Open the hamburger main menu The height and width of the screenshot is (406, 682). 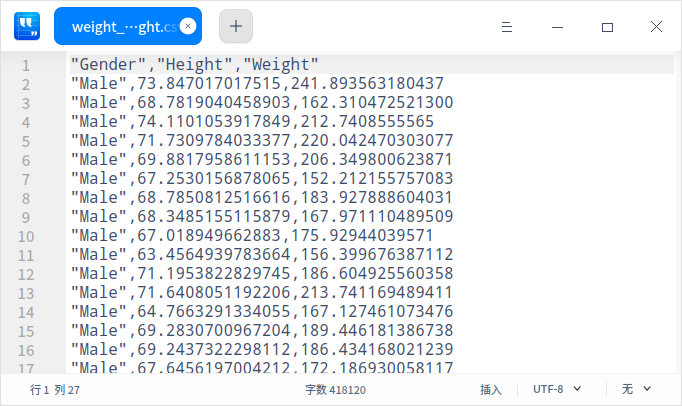coord(507,27)
